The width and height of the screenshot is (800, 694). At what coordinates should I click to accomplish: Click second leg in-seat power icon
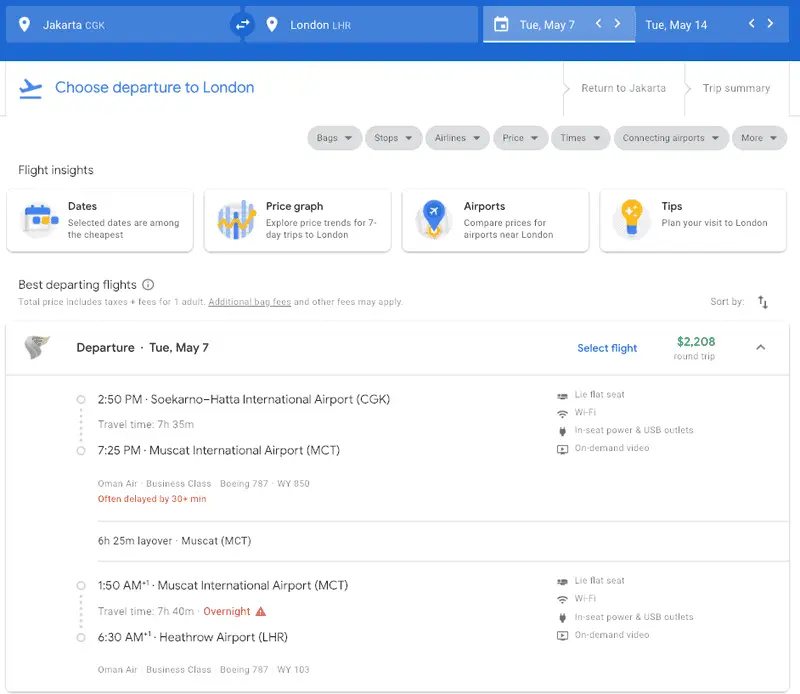pos(562,618)
